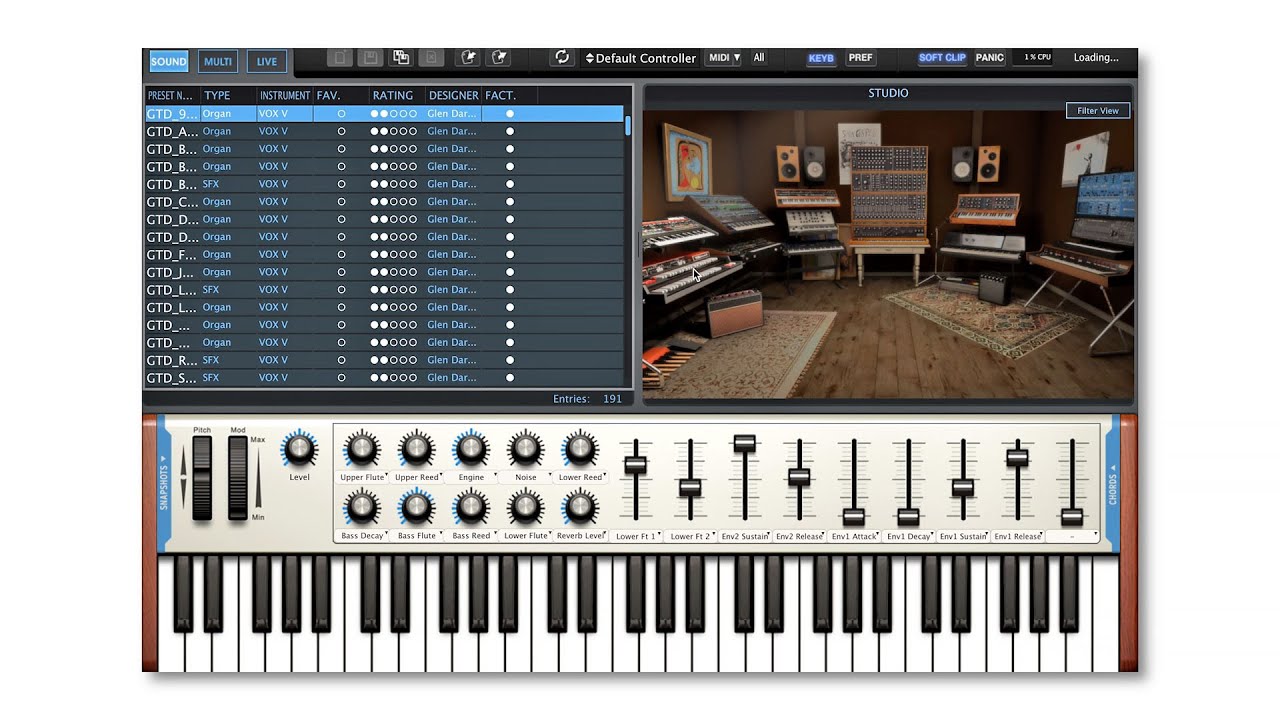Toggle the KEYB keyboard display button
1280x720 pixels.
coord(821,58)
